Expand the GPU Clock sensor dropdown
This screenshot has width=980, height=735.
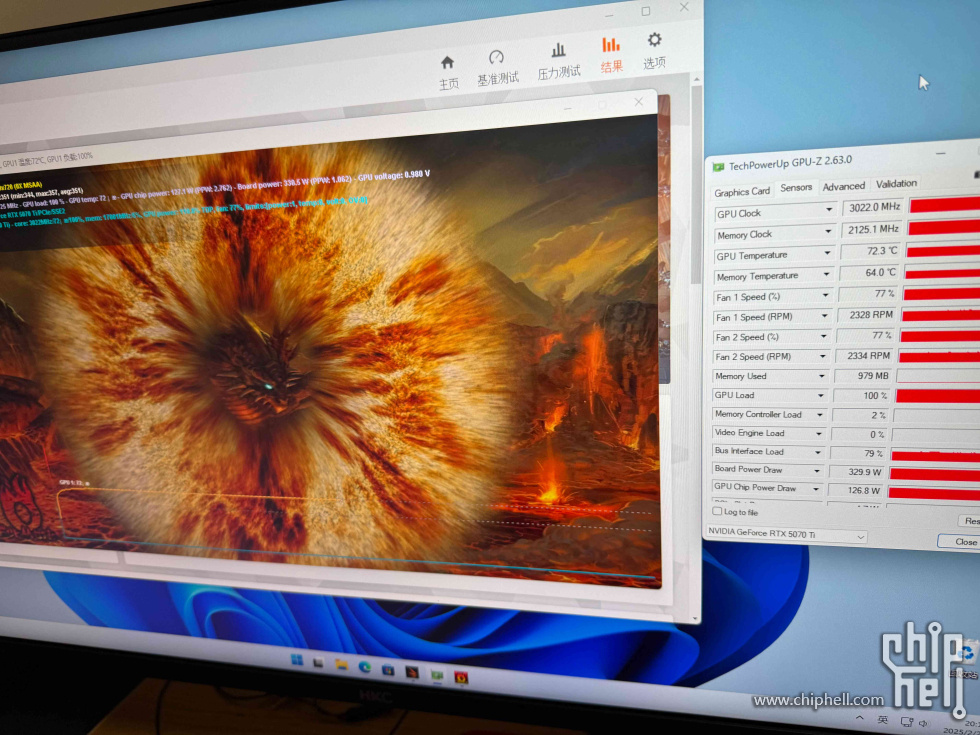(x=829, y=210)
